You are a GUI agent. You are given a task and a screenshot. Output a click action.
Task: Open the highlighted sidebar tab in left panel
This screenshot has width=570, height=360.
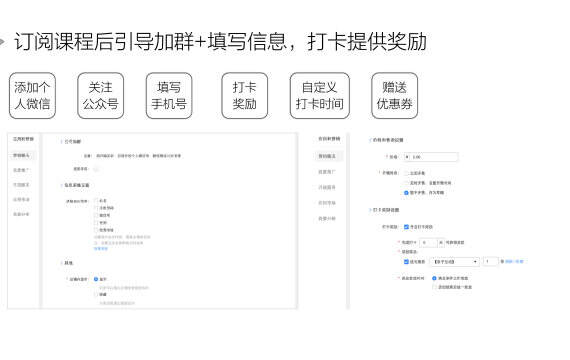[x=21, y=155]
